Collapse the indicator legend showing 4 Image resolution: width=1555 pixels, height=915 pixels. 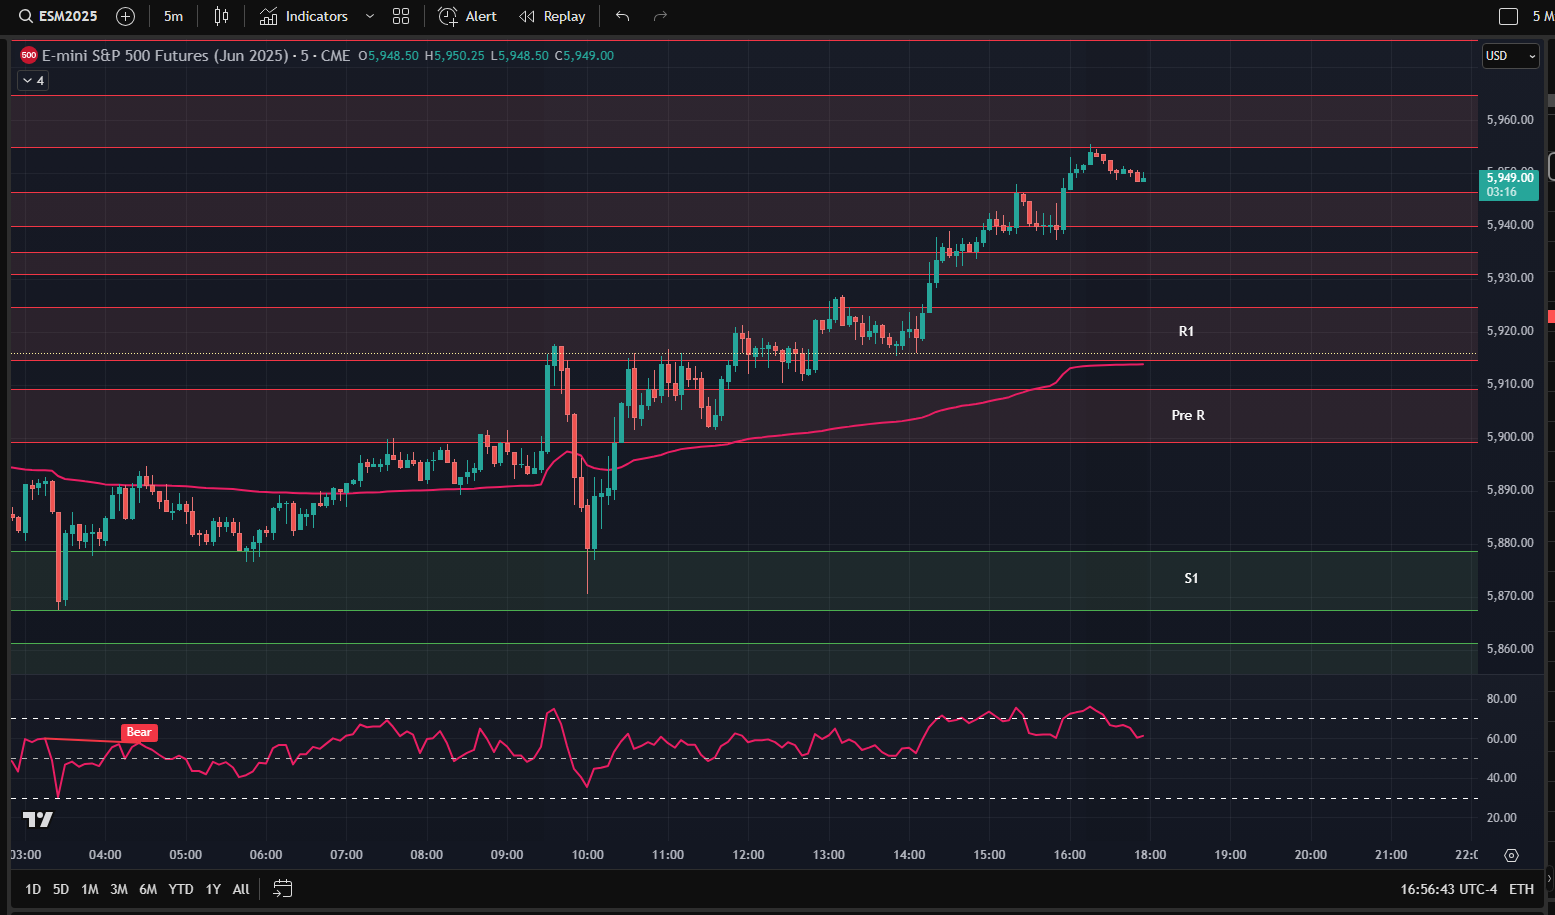click(33, 80)
